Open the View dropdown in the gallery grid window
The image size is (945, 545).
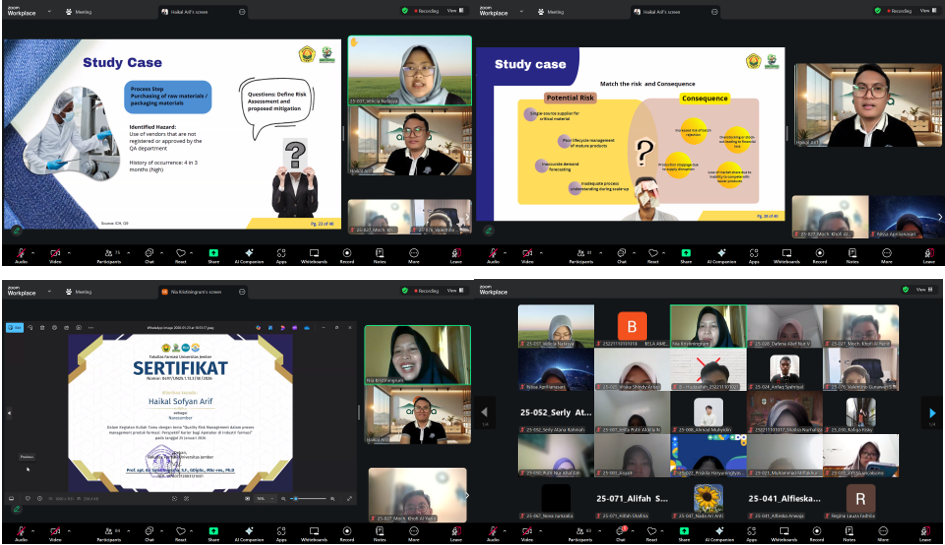point(923,289)
